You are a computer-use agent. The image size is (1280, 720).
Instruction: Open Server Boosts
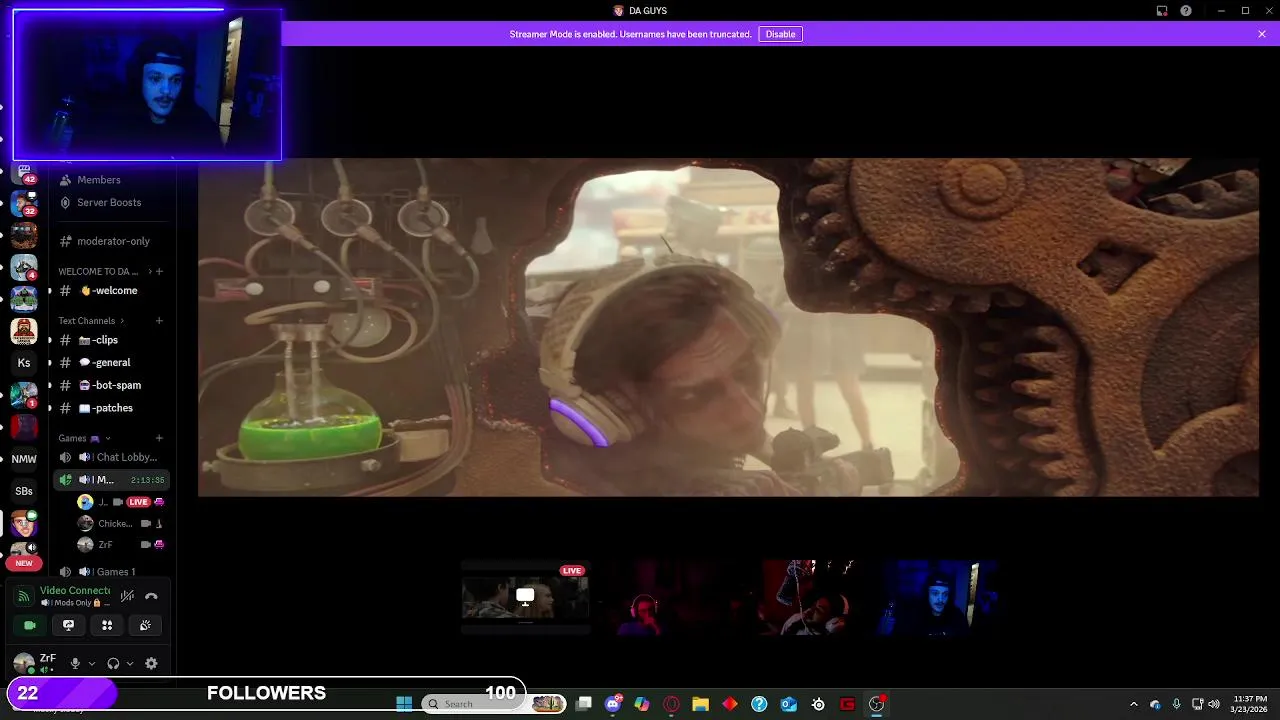coord(109,202)
